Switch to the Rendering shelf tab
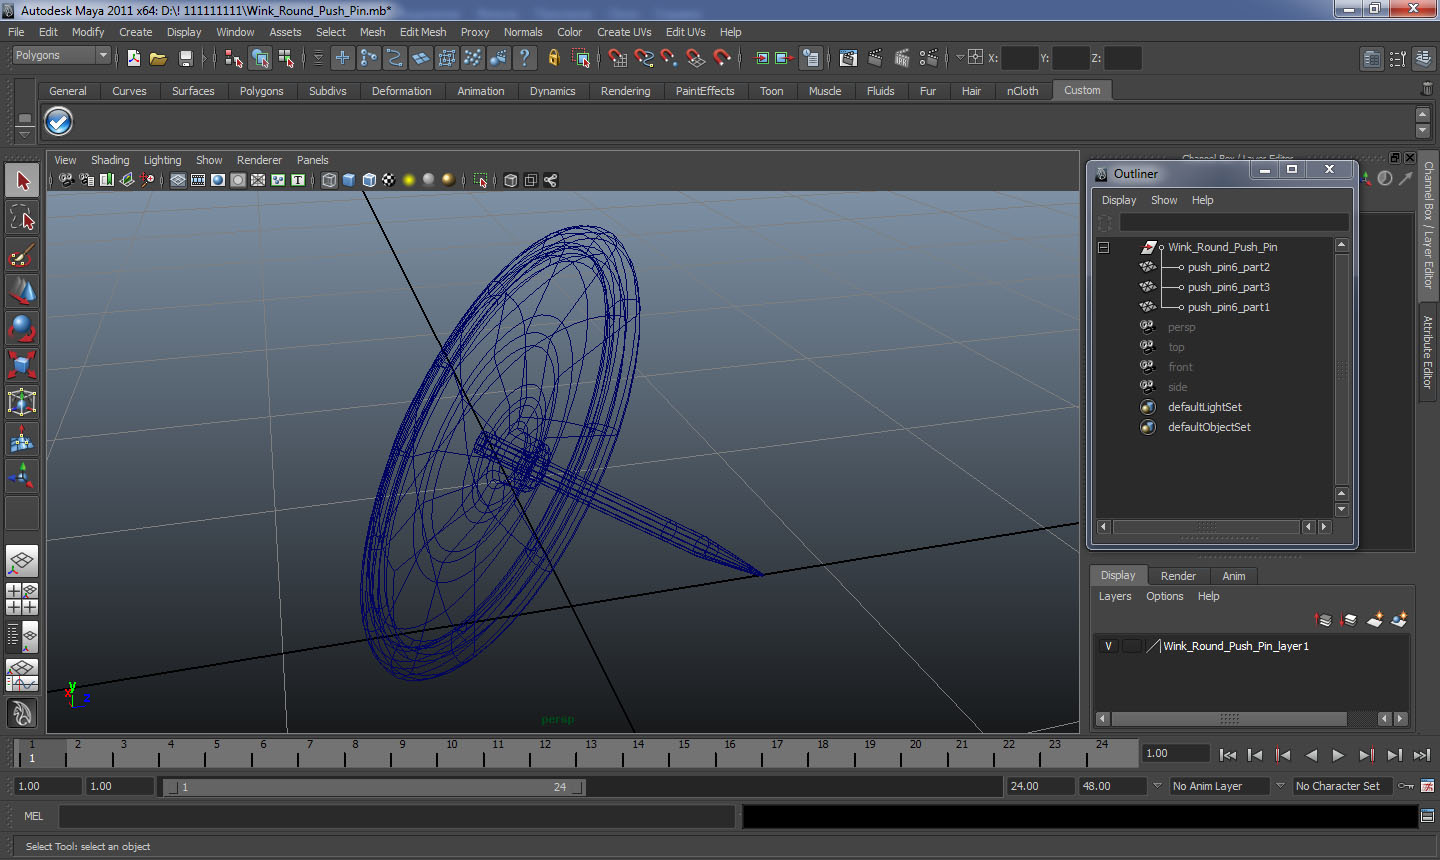Viewport: 1440px width, 860px height. (x=625, y=91)
